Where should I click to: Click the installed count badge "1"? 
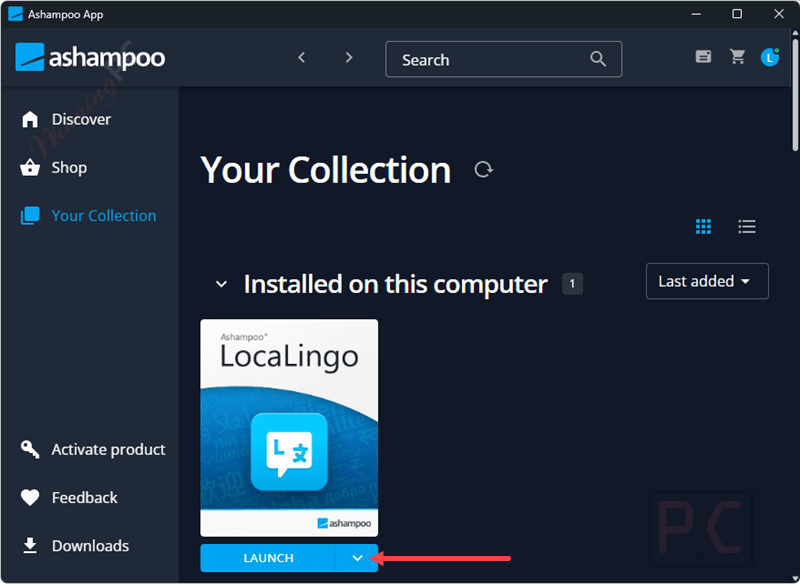(x=572, y=284)
